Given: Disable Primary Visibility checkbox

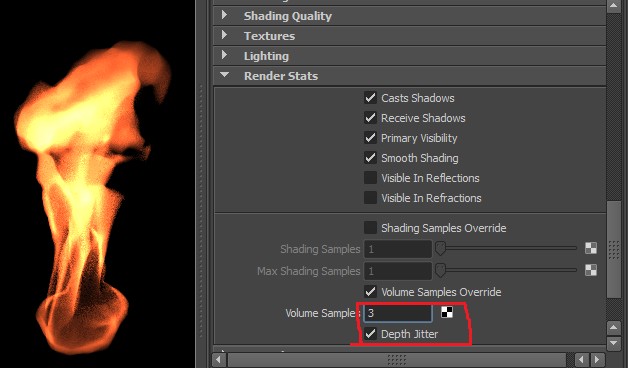Looking at the screenshot, I should 370,138.
